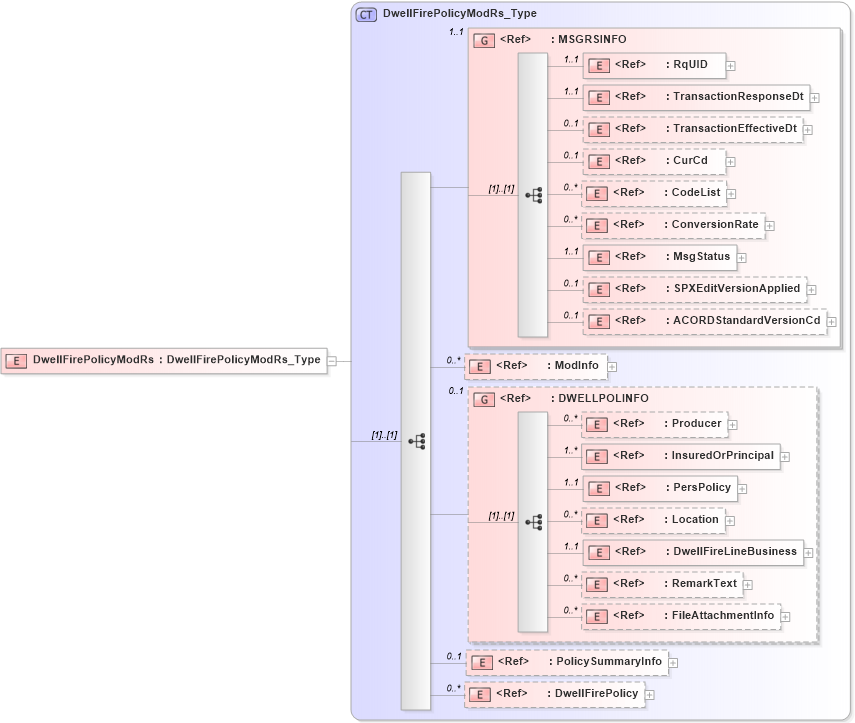Expand the ModInfo element
This screenshot has height=723, width=855.
[x=611, y=366]
